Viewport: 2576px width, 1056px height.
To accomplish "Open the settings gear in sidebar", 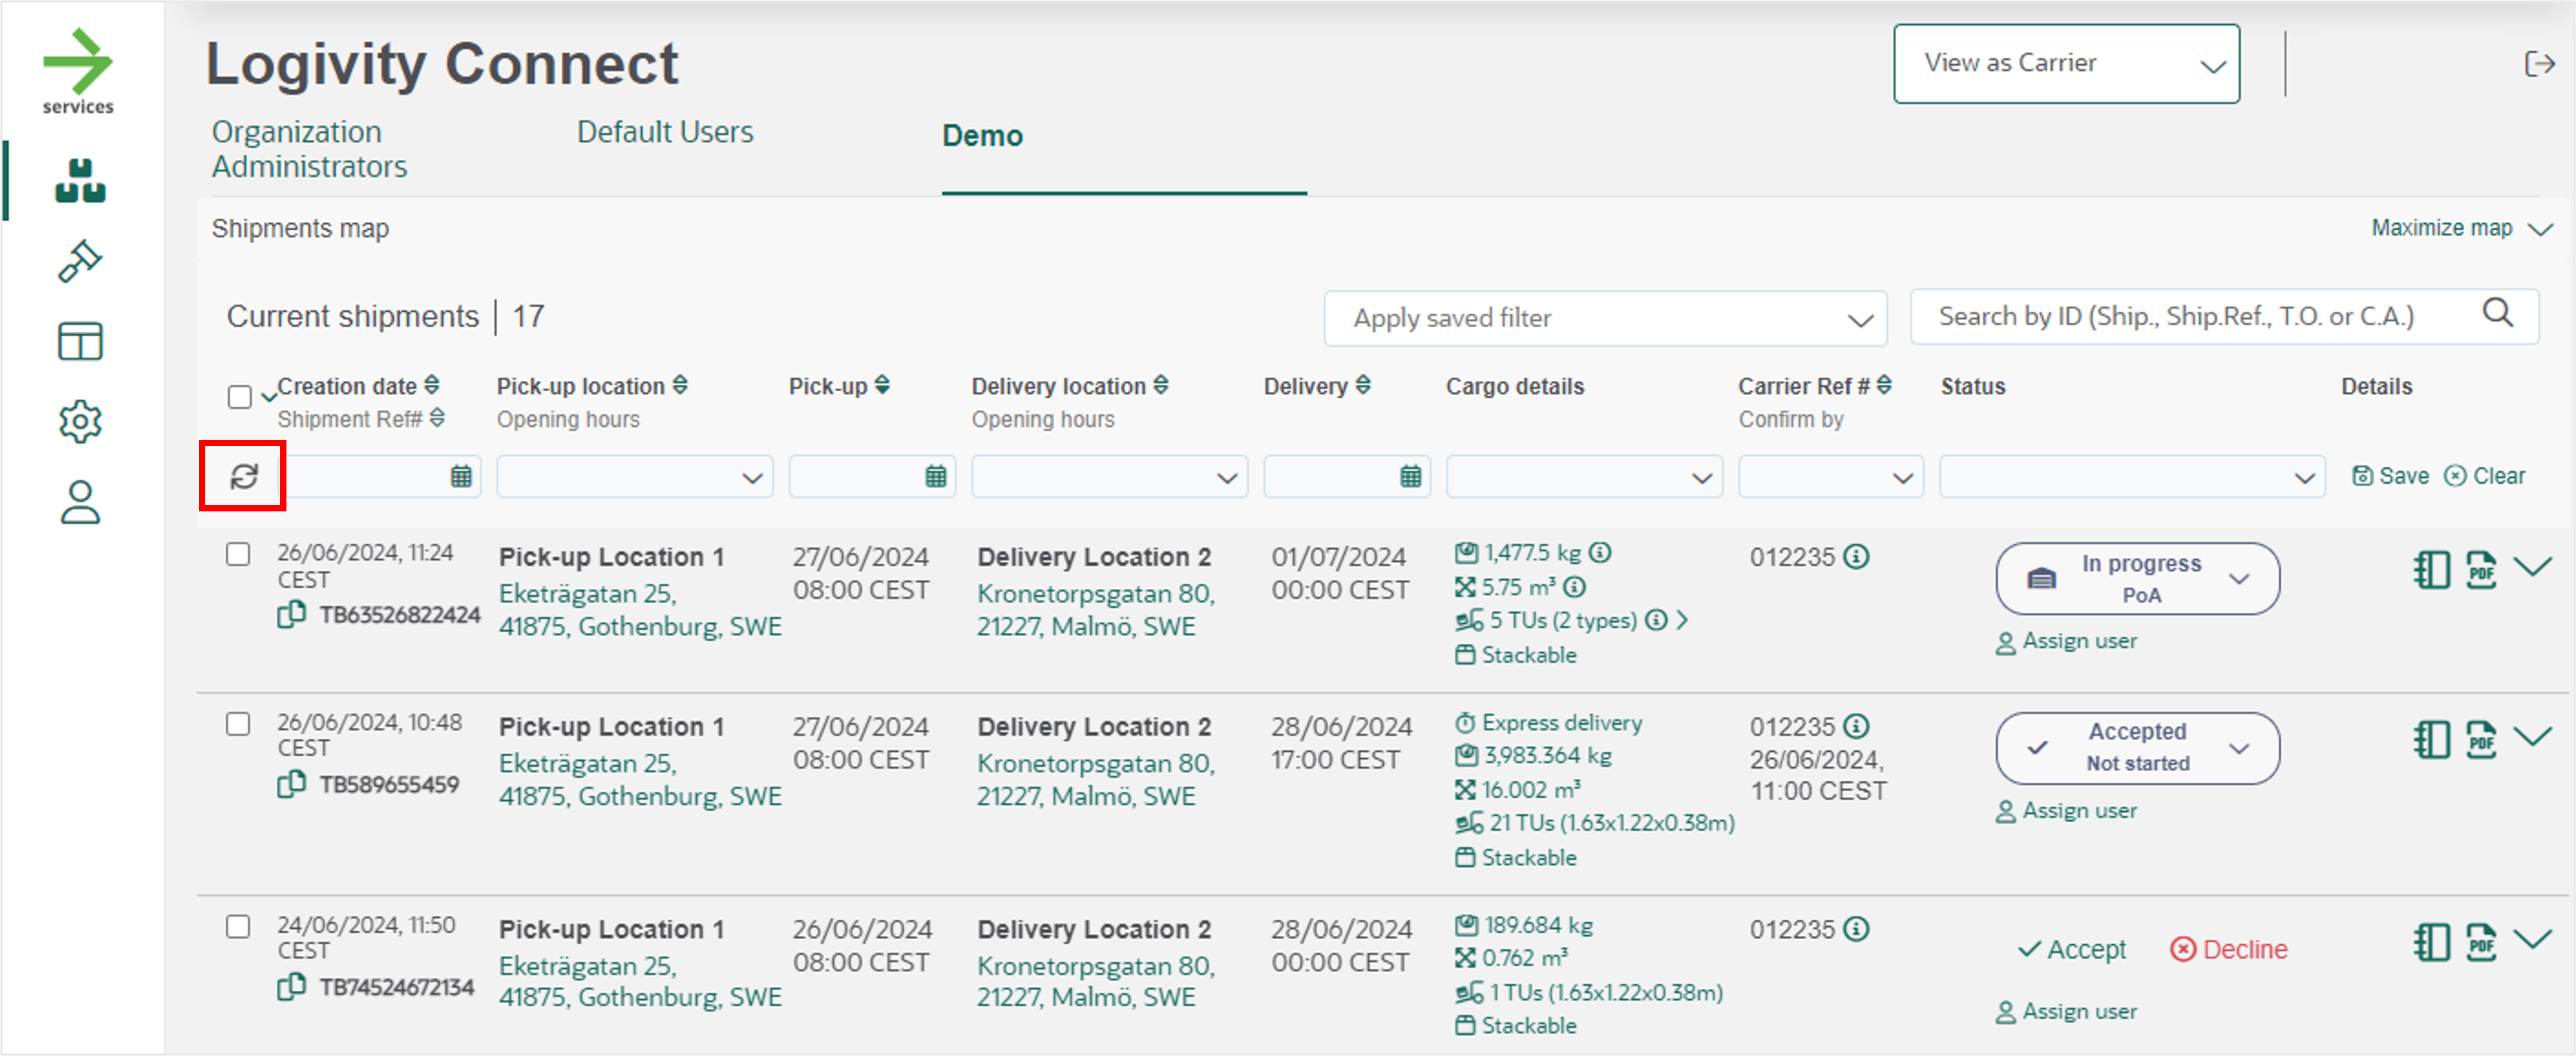I will 80,422.
